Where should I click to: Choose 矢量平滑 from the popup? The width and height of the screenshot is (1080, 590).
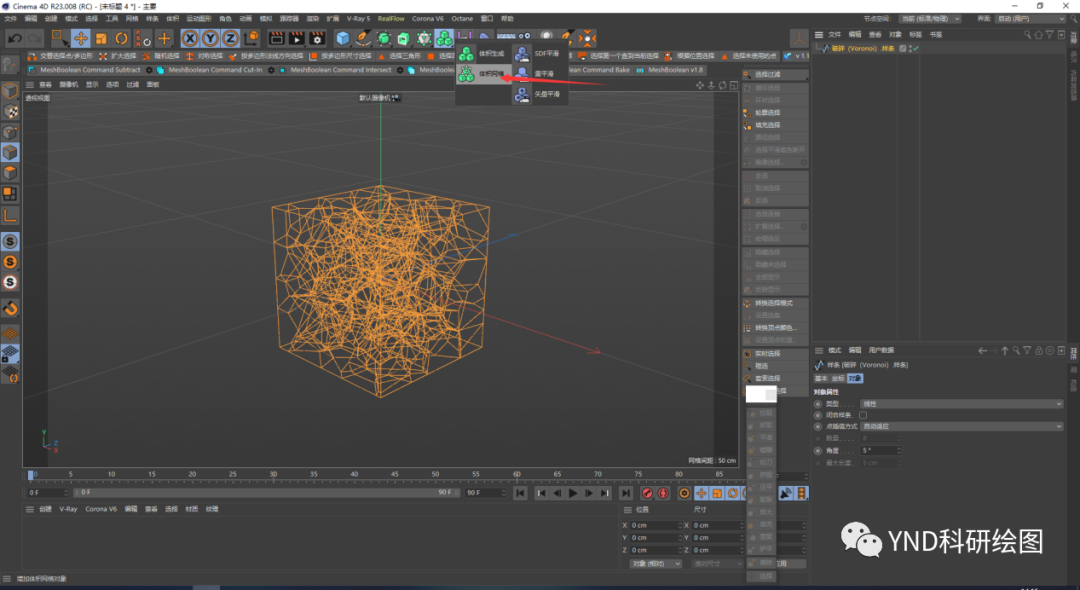pos(540,94)
